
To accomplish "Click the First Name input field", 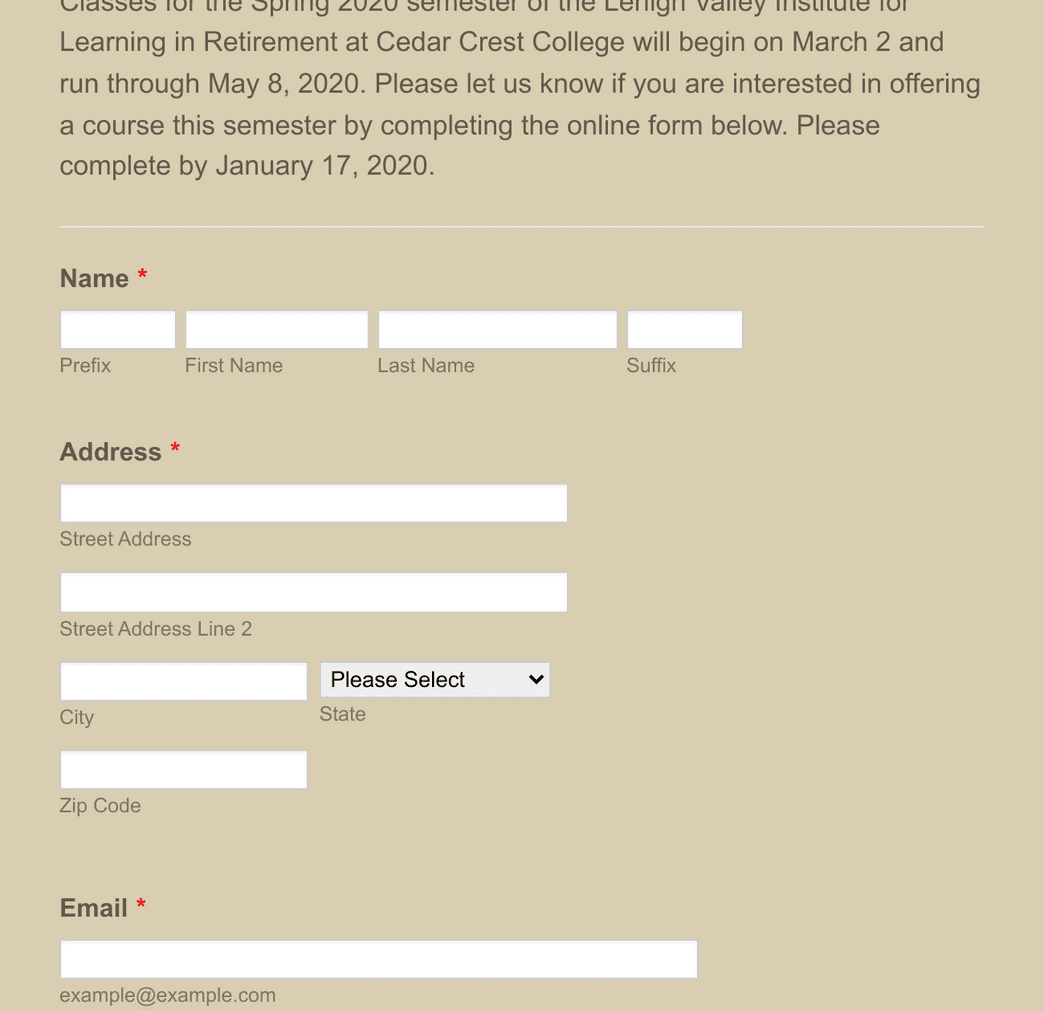I will [x=276, y=329].
